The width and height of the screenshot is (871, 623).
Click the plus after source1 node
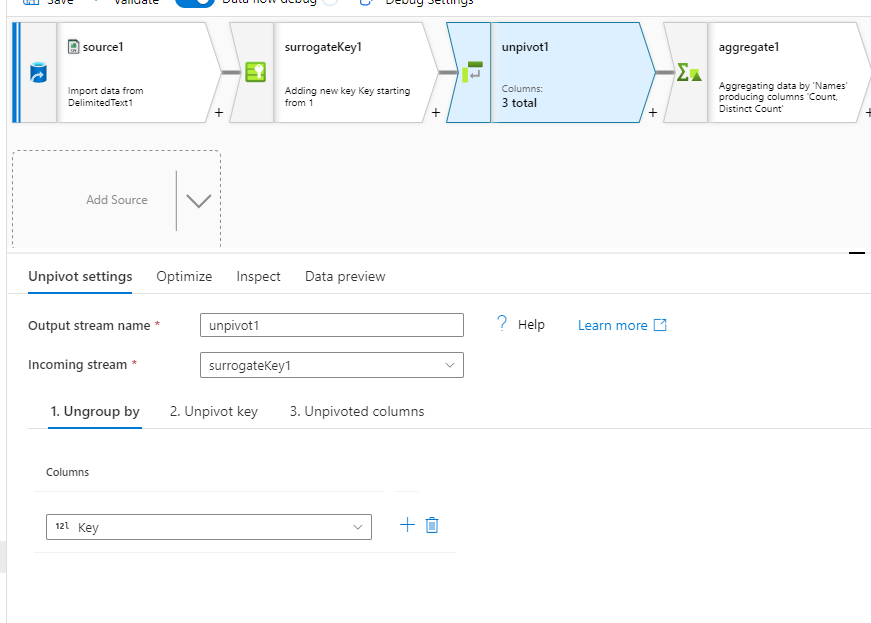pos(219,113)
